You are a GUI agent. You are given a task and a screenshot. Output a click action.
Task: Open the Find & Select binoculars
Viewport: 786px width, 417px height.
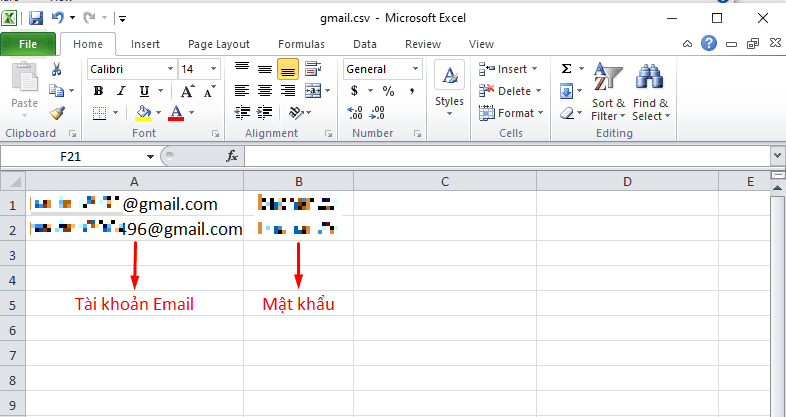point(650,92)
